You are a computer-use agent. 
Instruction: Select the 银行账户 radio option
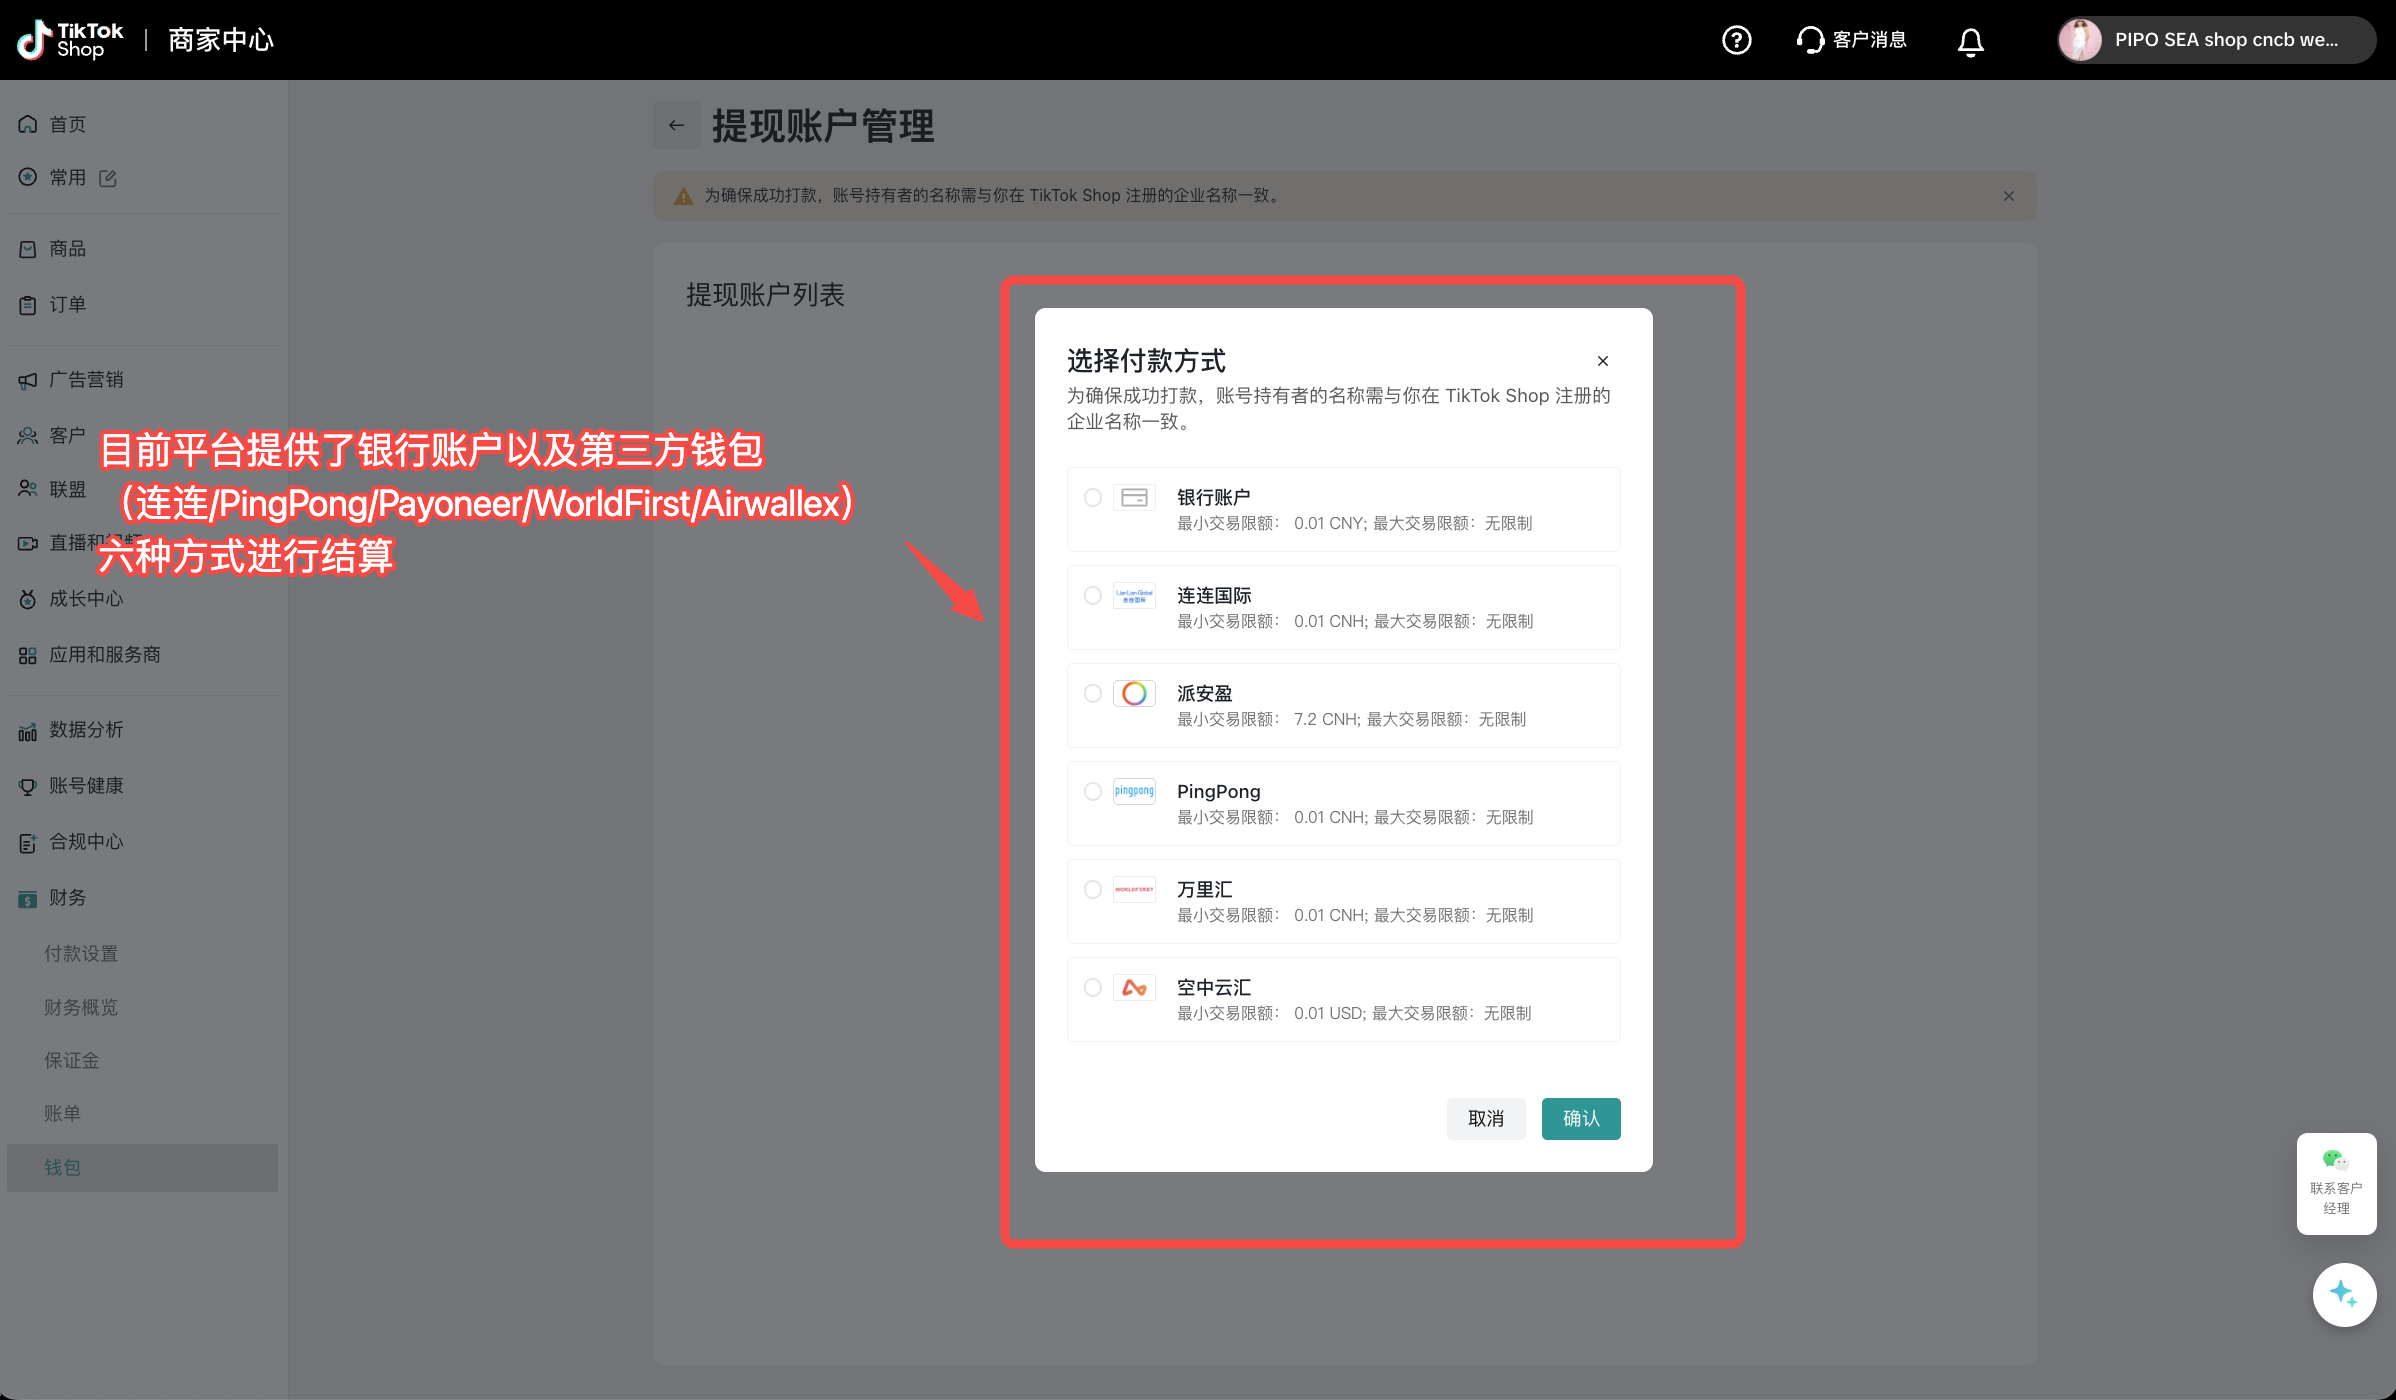(x=1093, y=498)
